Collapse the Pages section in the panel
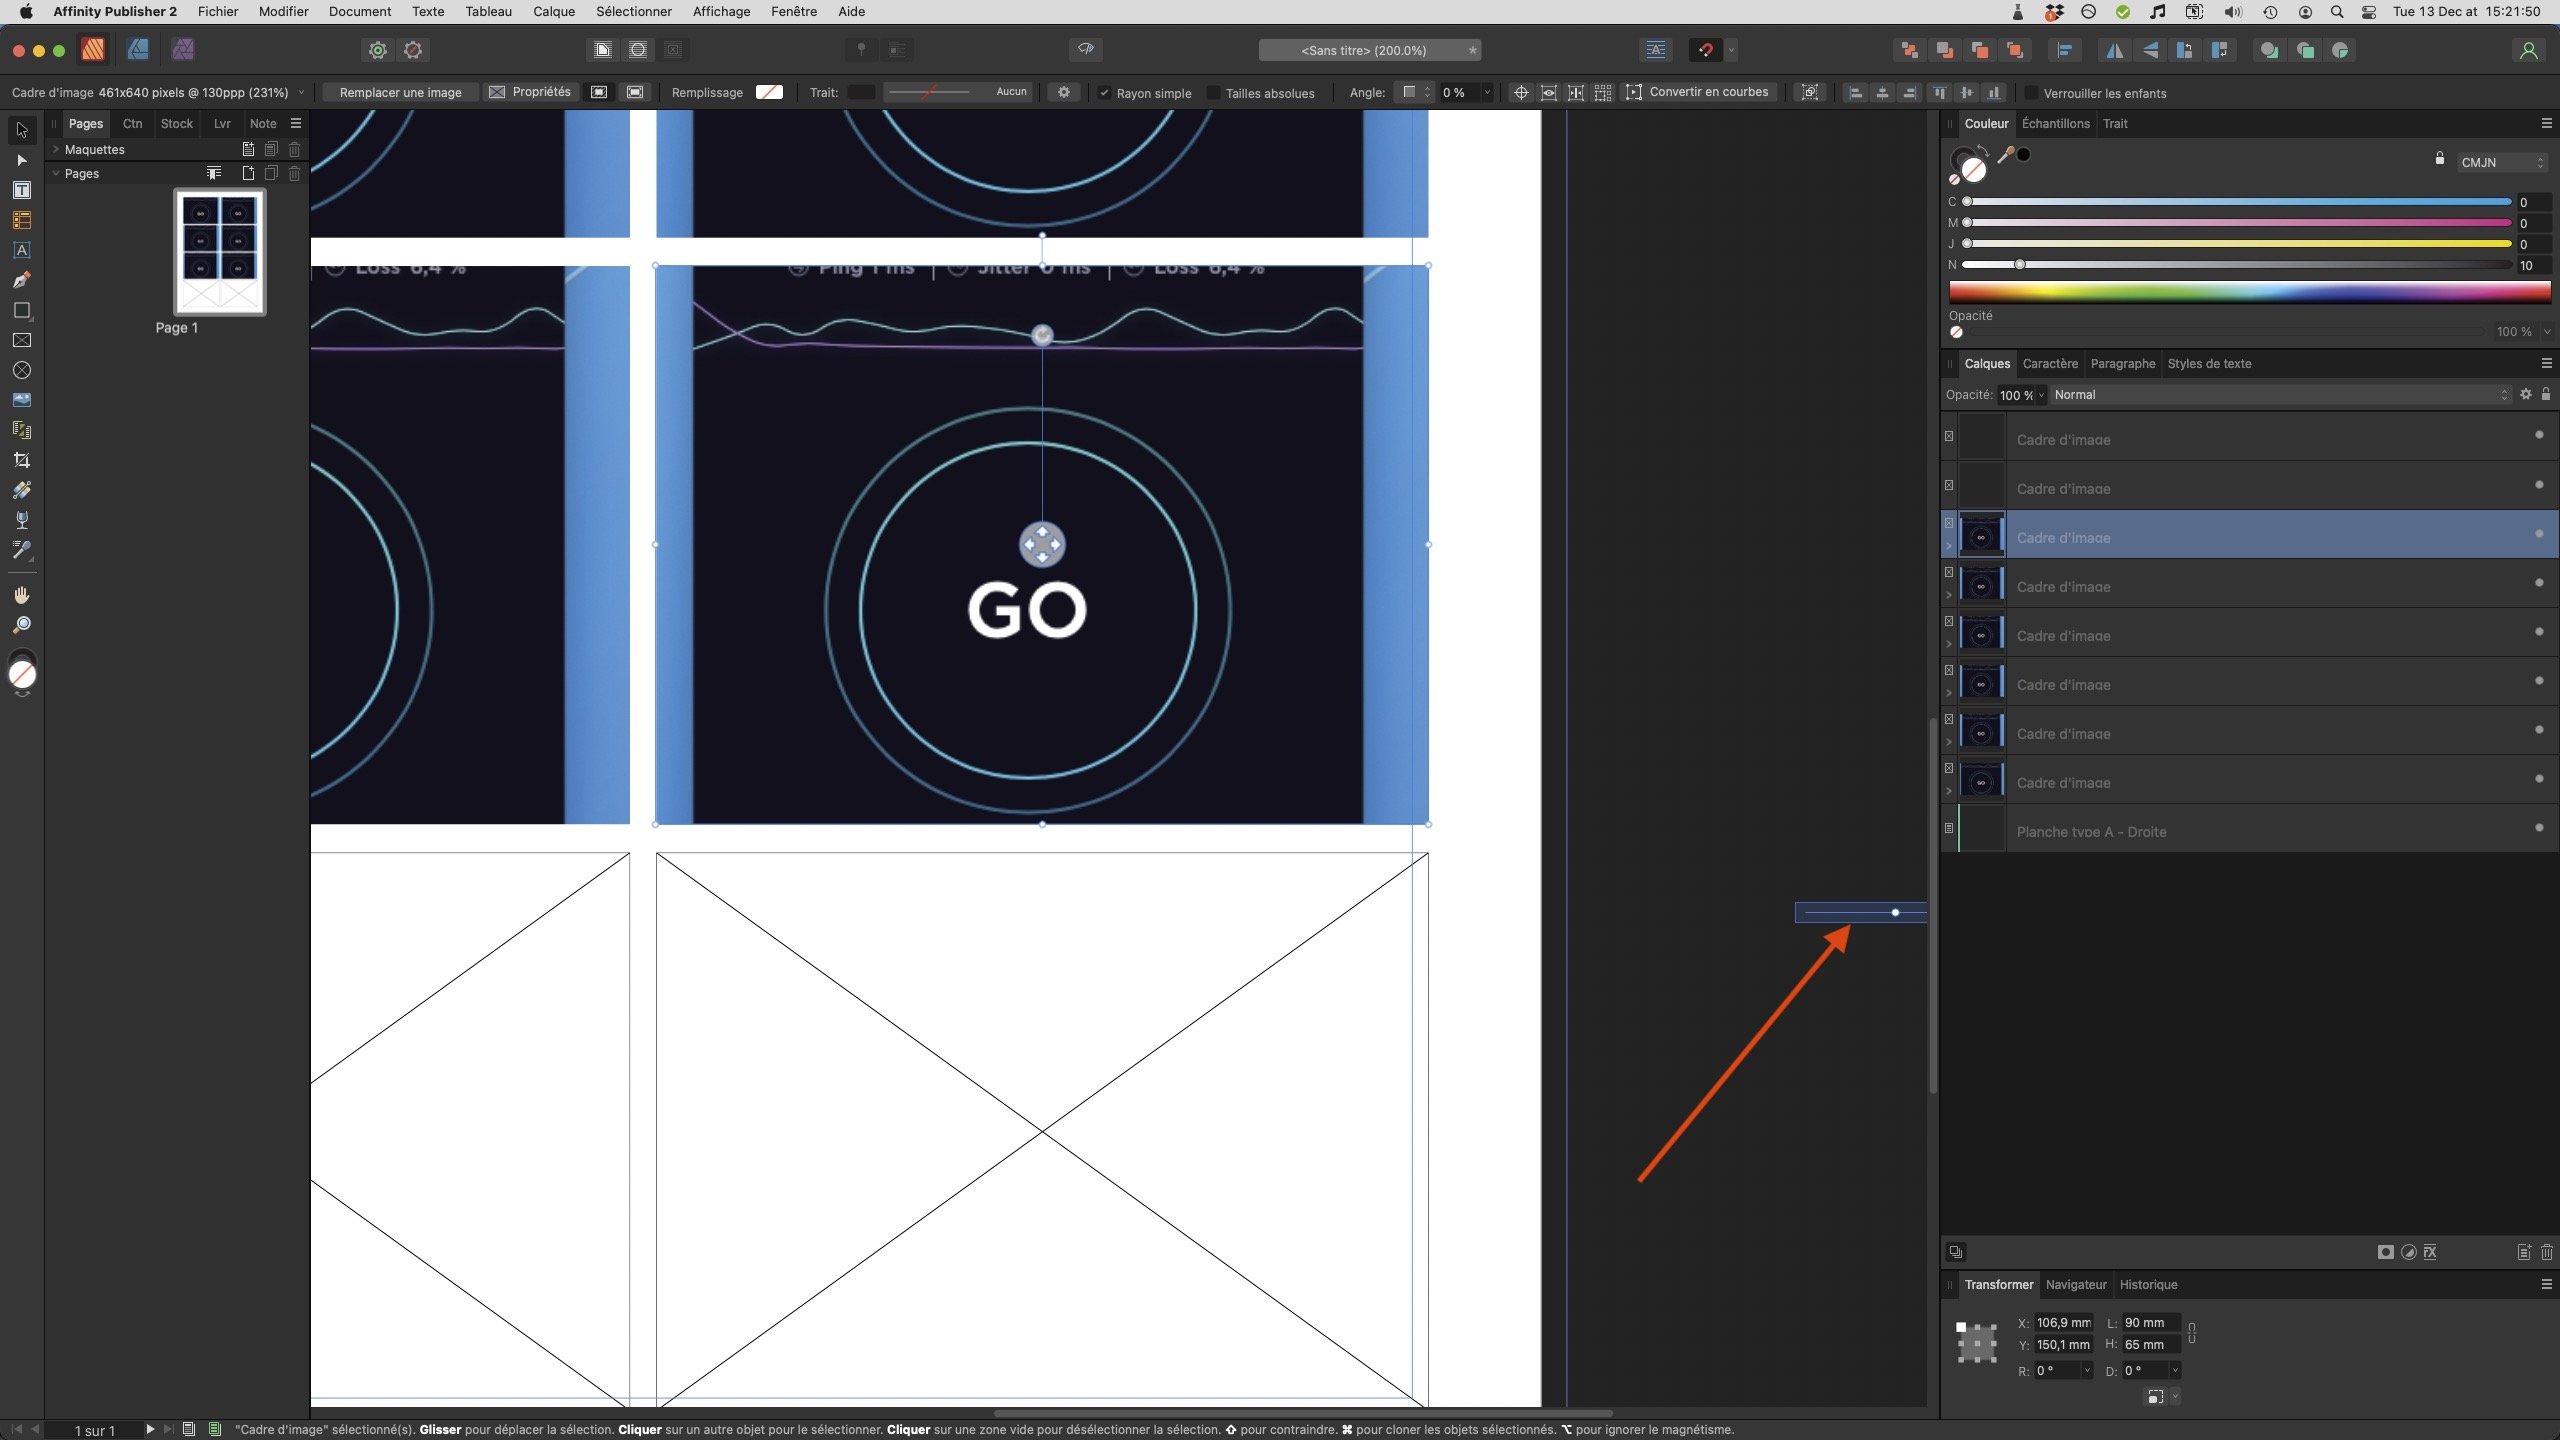Image resolution: width=2560 pixels, height=1440 pixels. pos(56,173)
